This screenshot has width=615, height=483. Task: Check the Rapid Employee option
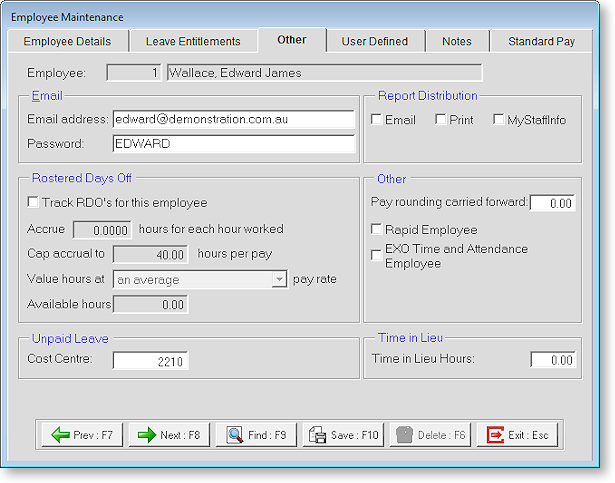pyautogui.click(x=376, y=230)
